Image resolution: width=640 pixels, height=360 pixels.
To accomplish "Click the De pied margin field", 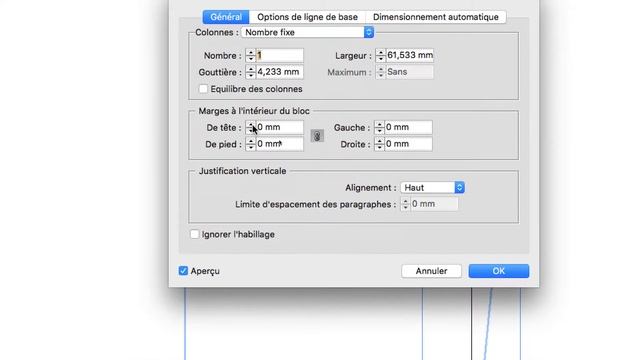I will [x=280, y=144].
